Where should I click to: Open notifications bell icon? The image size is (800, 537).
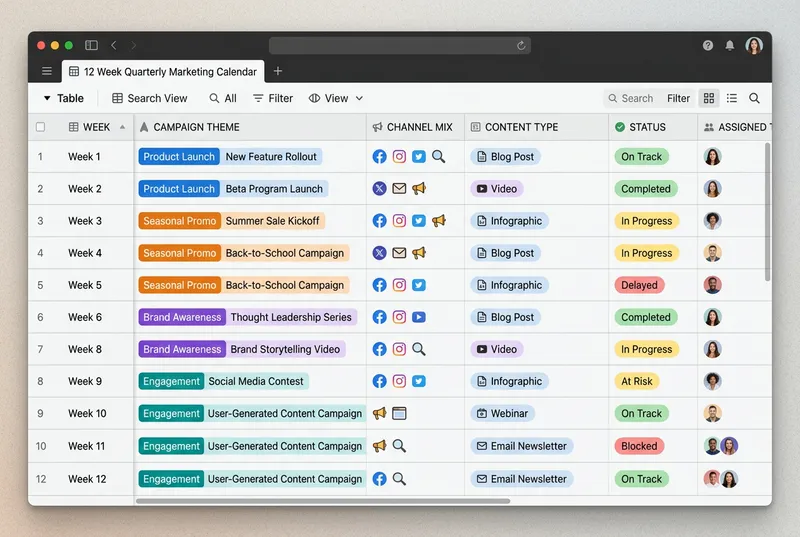pyautogui.click(x=730, y=45)
